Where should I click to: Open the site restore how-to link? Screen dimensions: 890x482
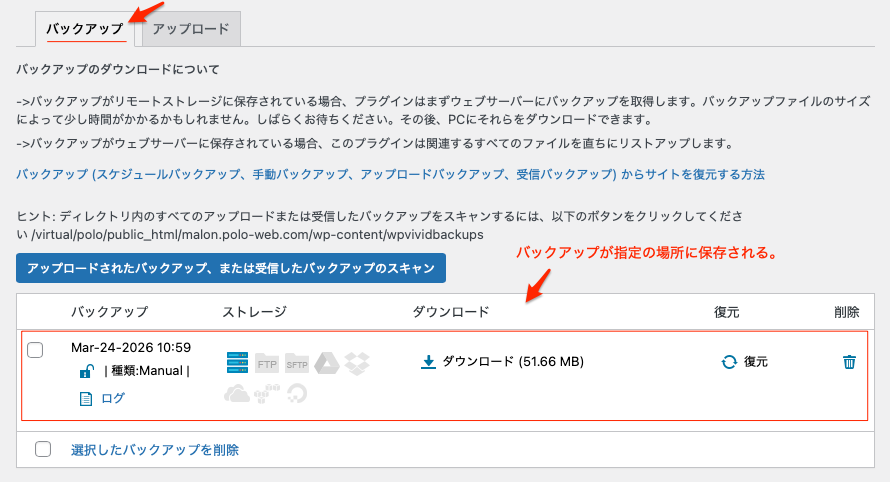390,174
